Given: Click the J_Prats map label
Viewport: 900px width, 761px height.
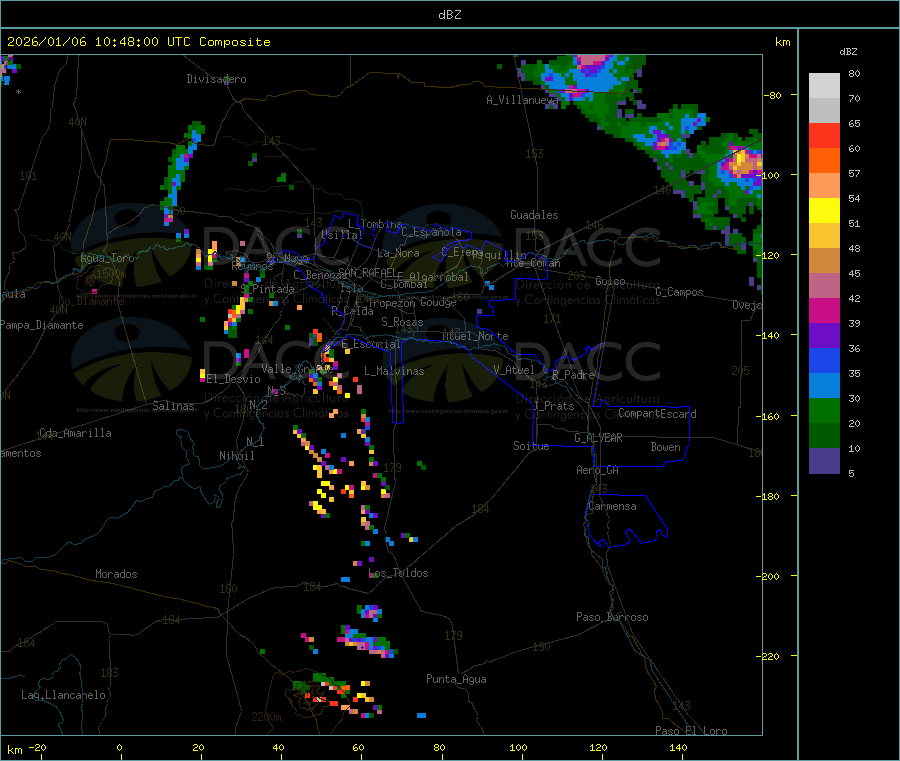Looking at the screenshot, I should tap(554, 406).
